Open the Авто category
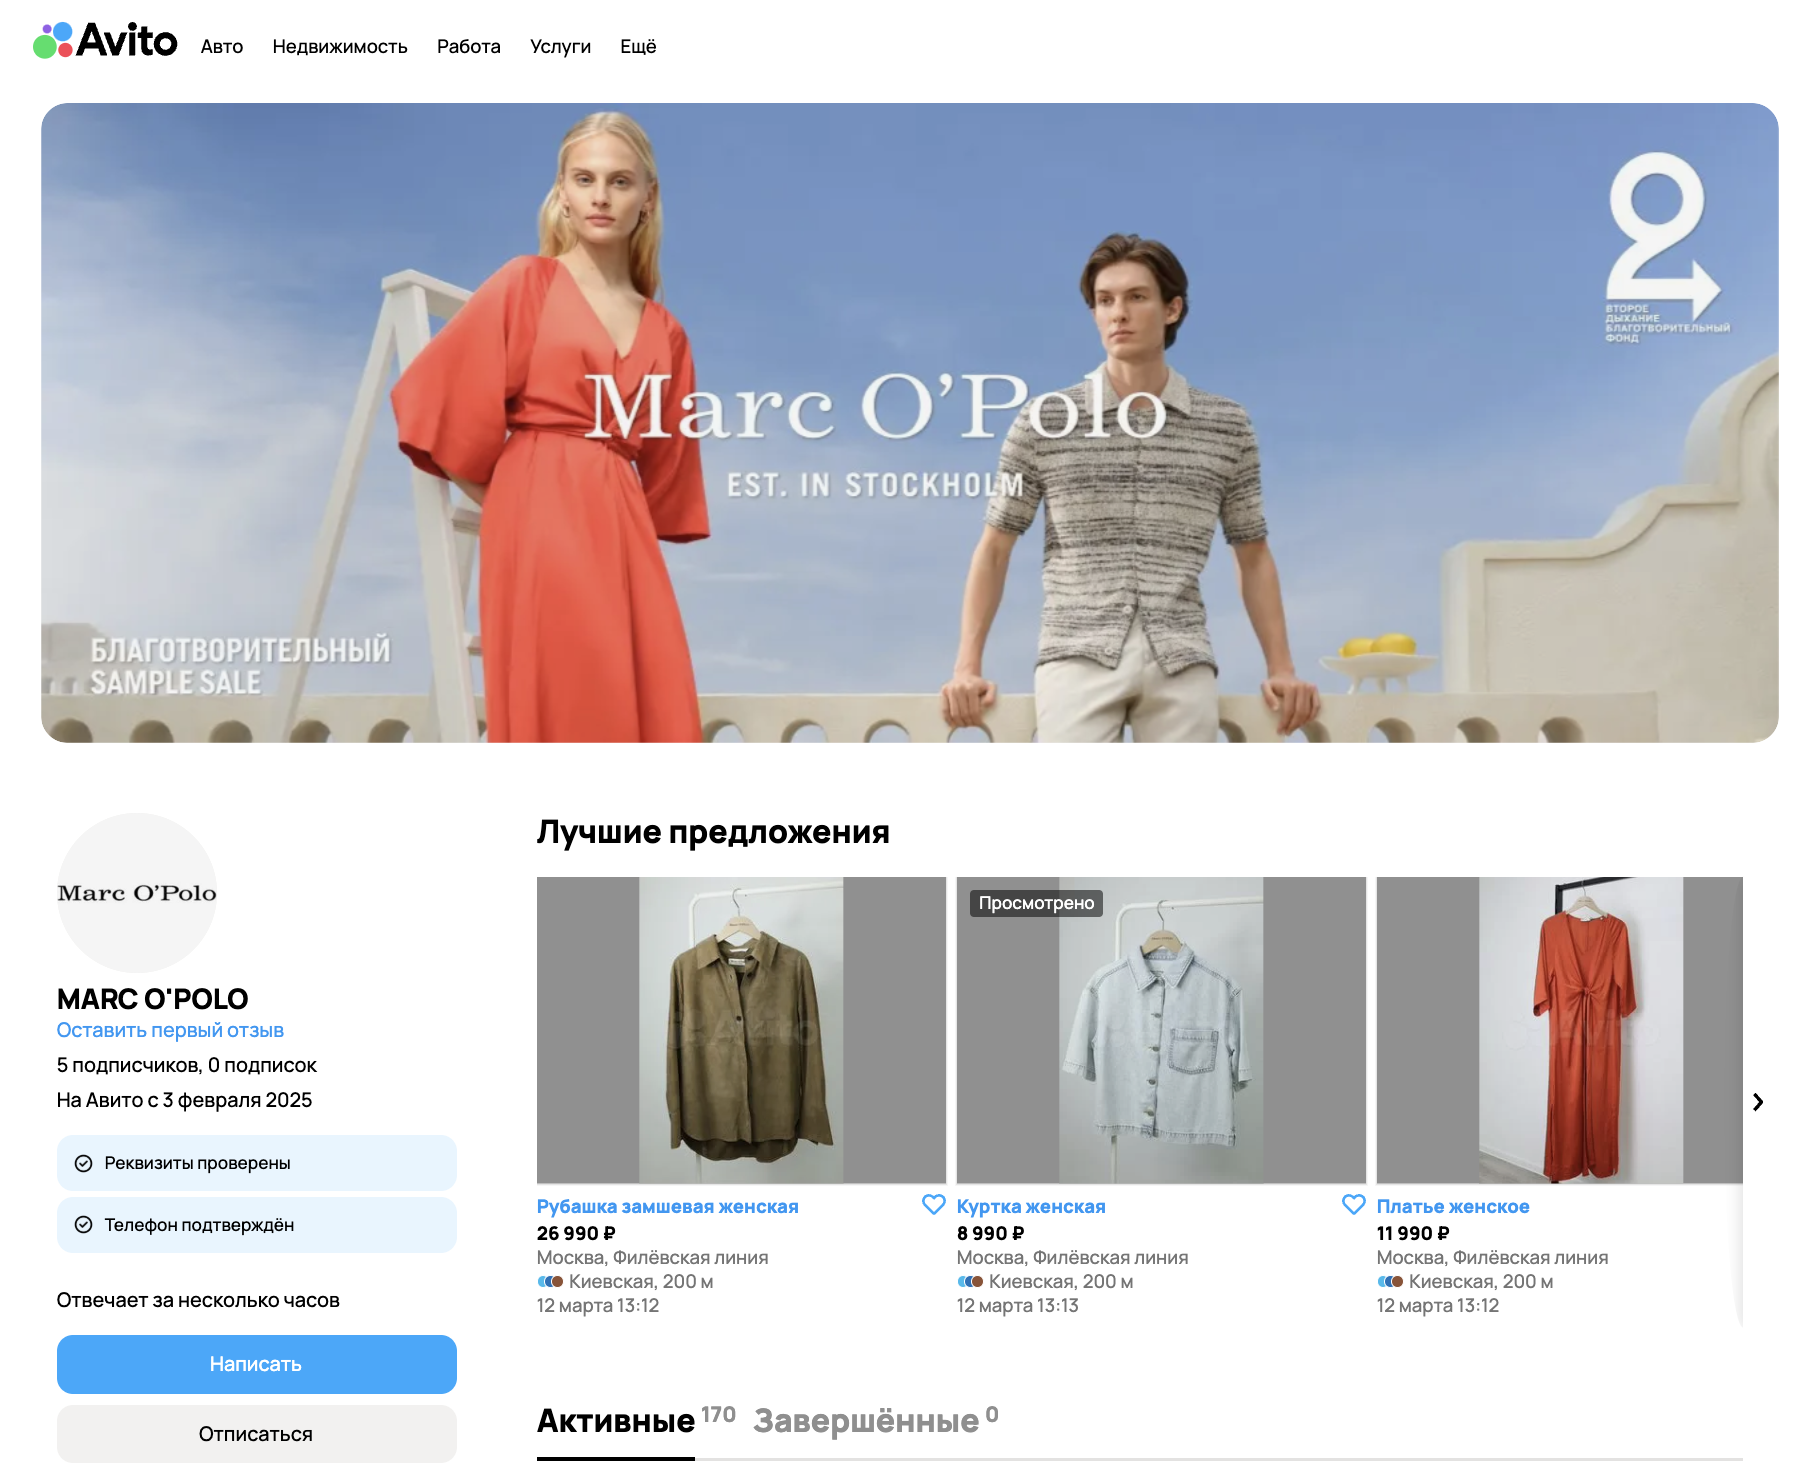The image size is (1820, 1482). [222, 47]
